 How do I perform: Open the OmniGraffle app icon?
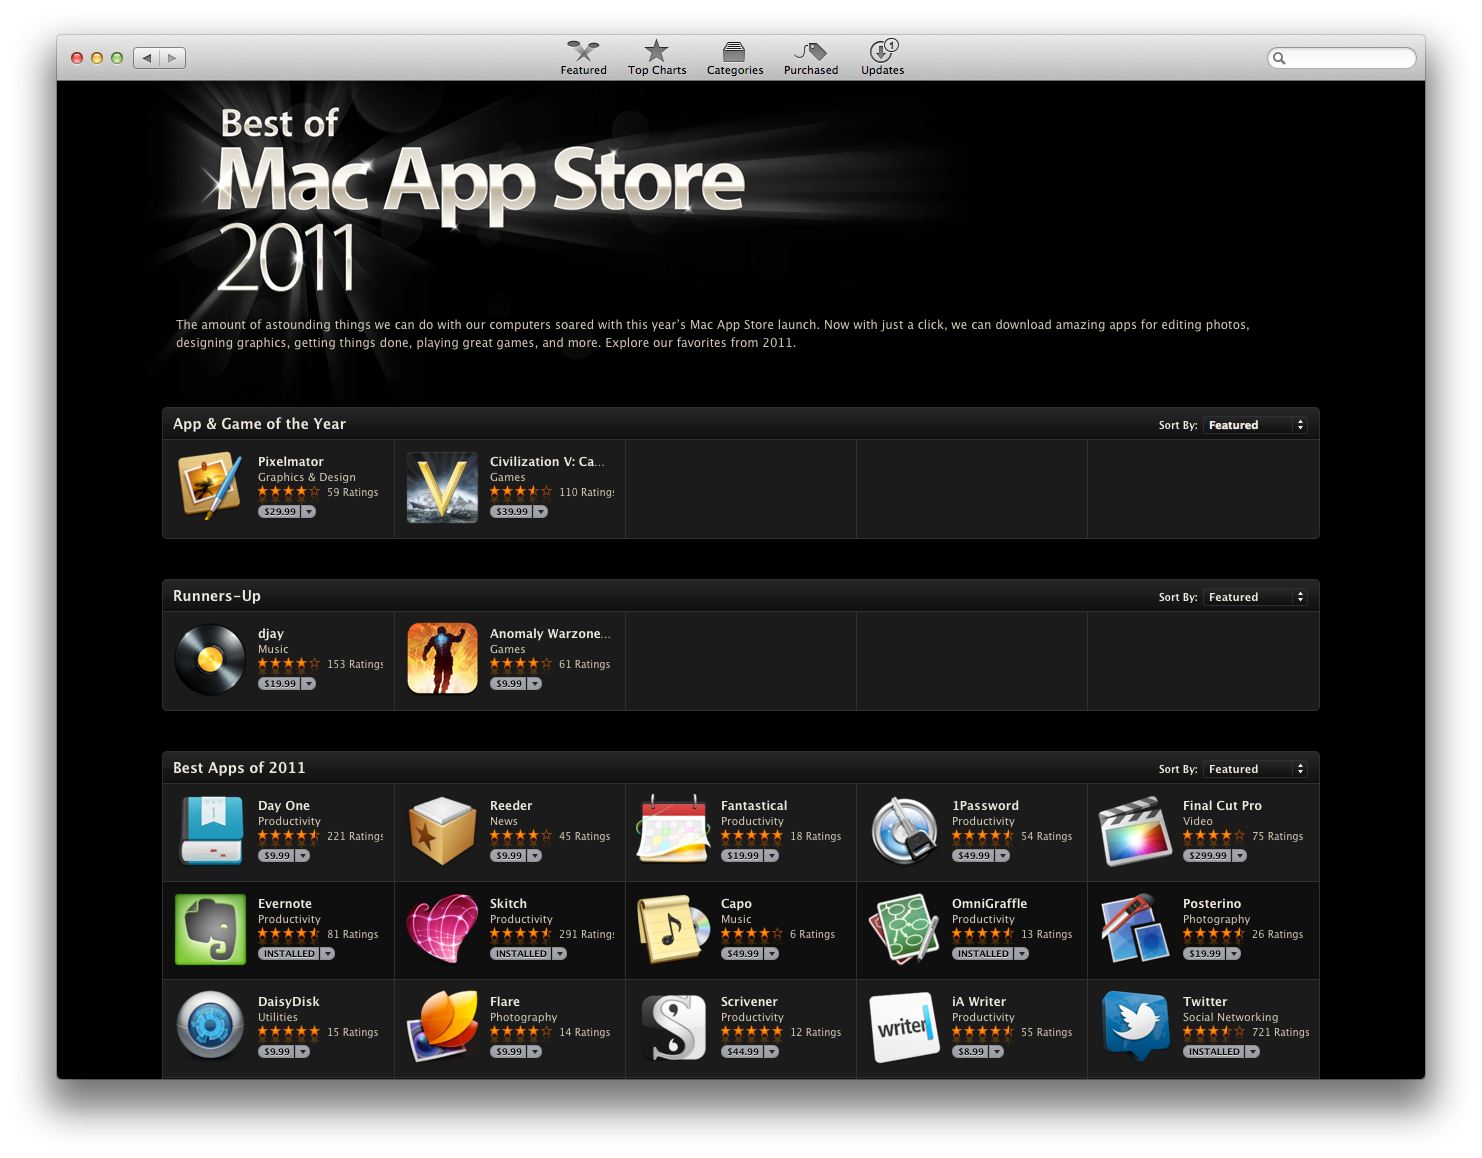pos(904,929)
